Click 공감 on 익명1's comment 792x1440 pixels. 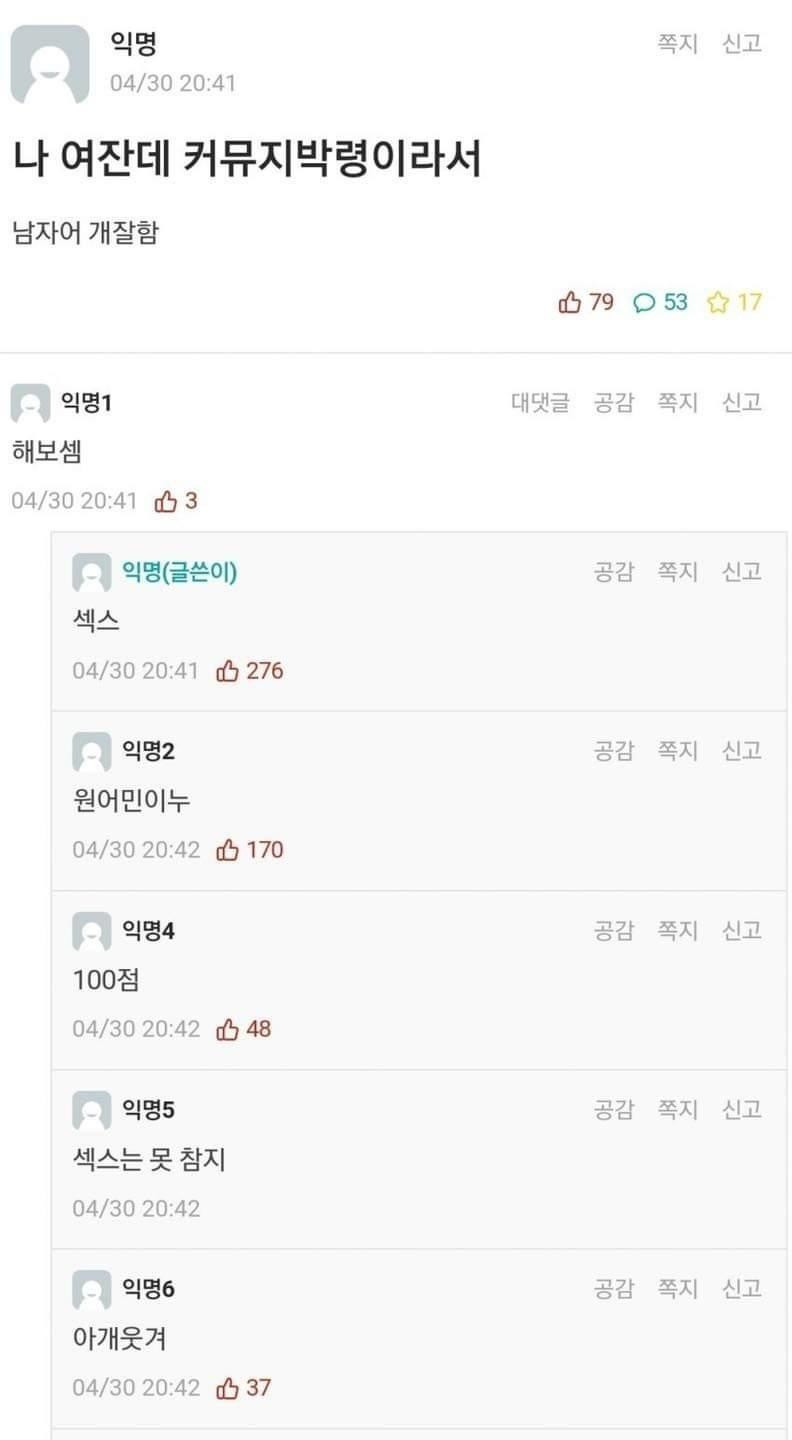pyautogui.click(x=614, y=402)
